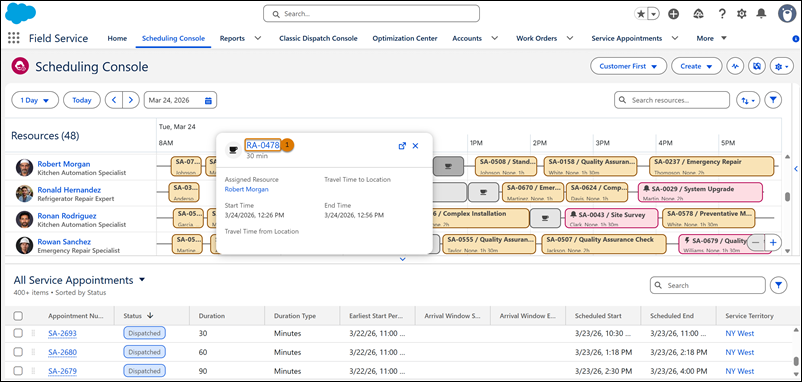The image size is (802, 382).
Task: Open the Setup gear icon
Action: [x=742, y=14]
